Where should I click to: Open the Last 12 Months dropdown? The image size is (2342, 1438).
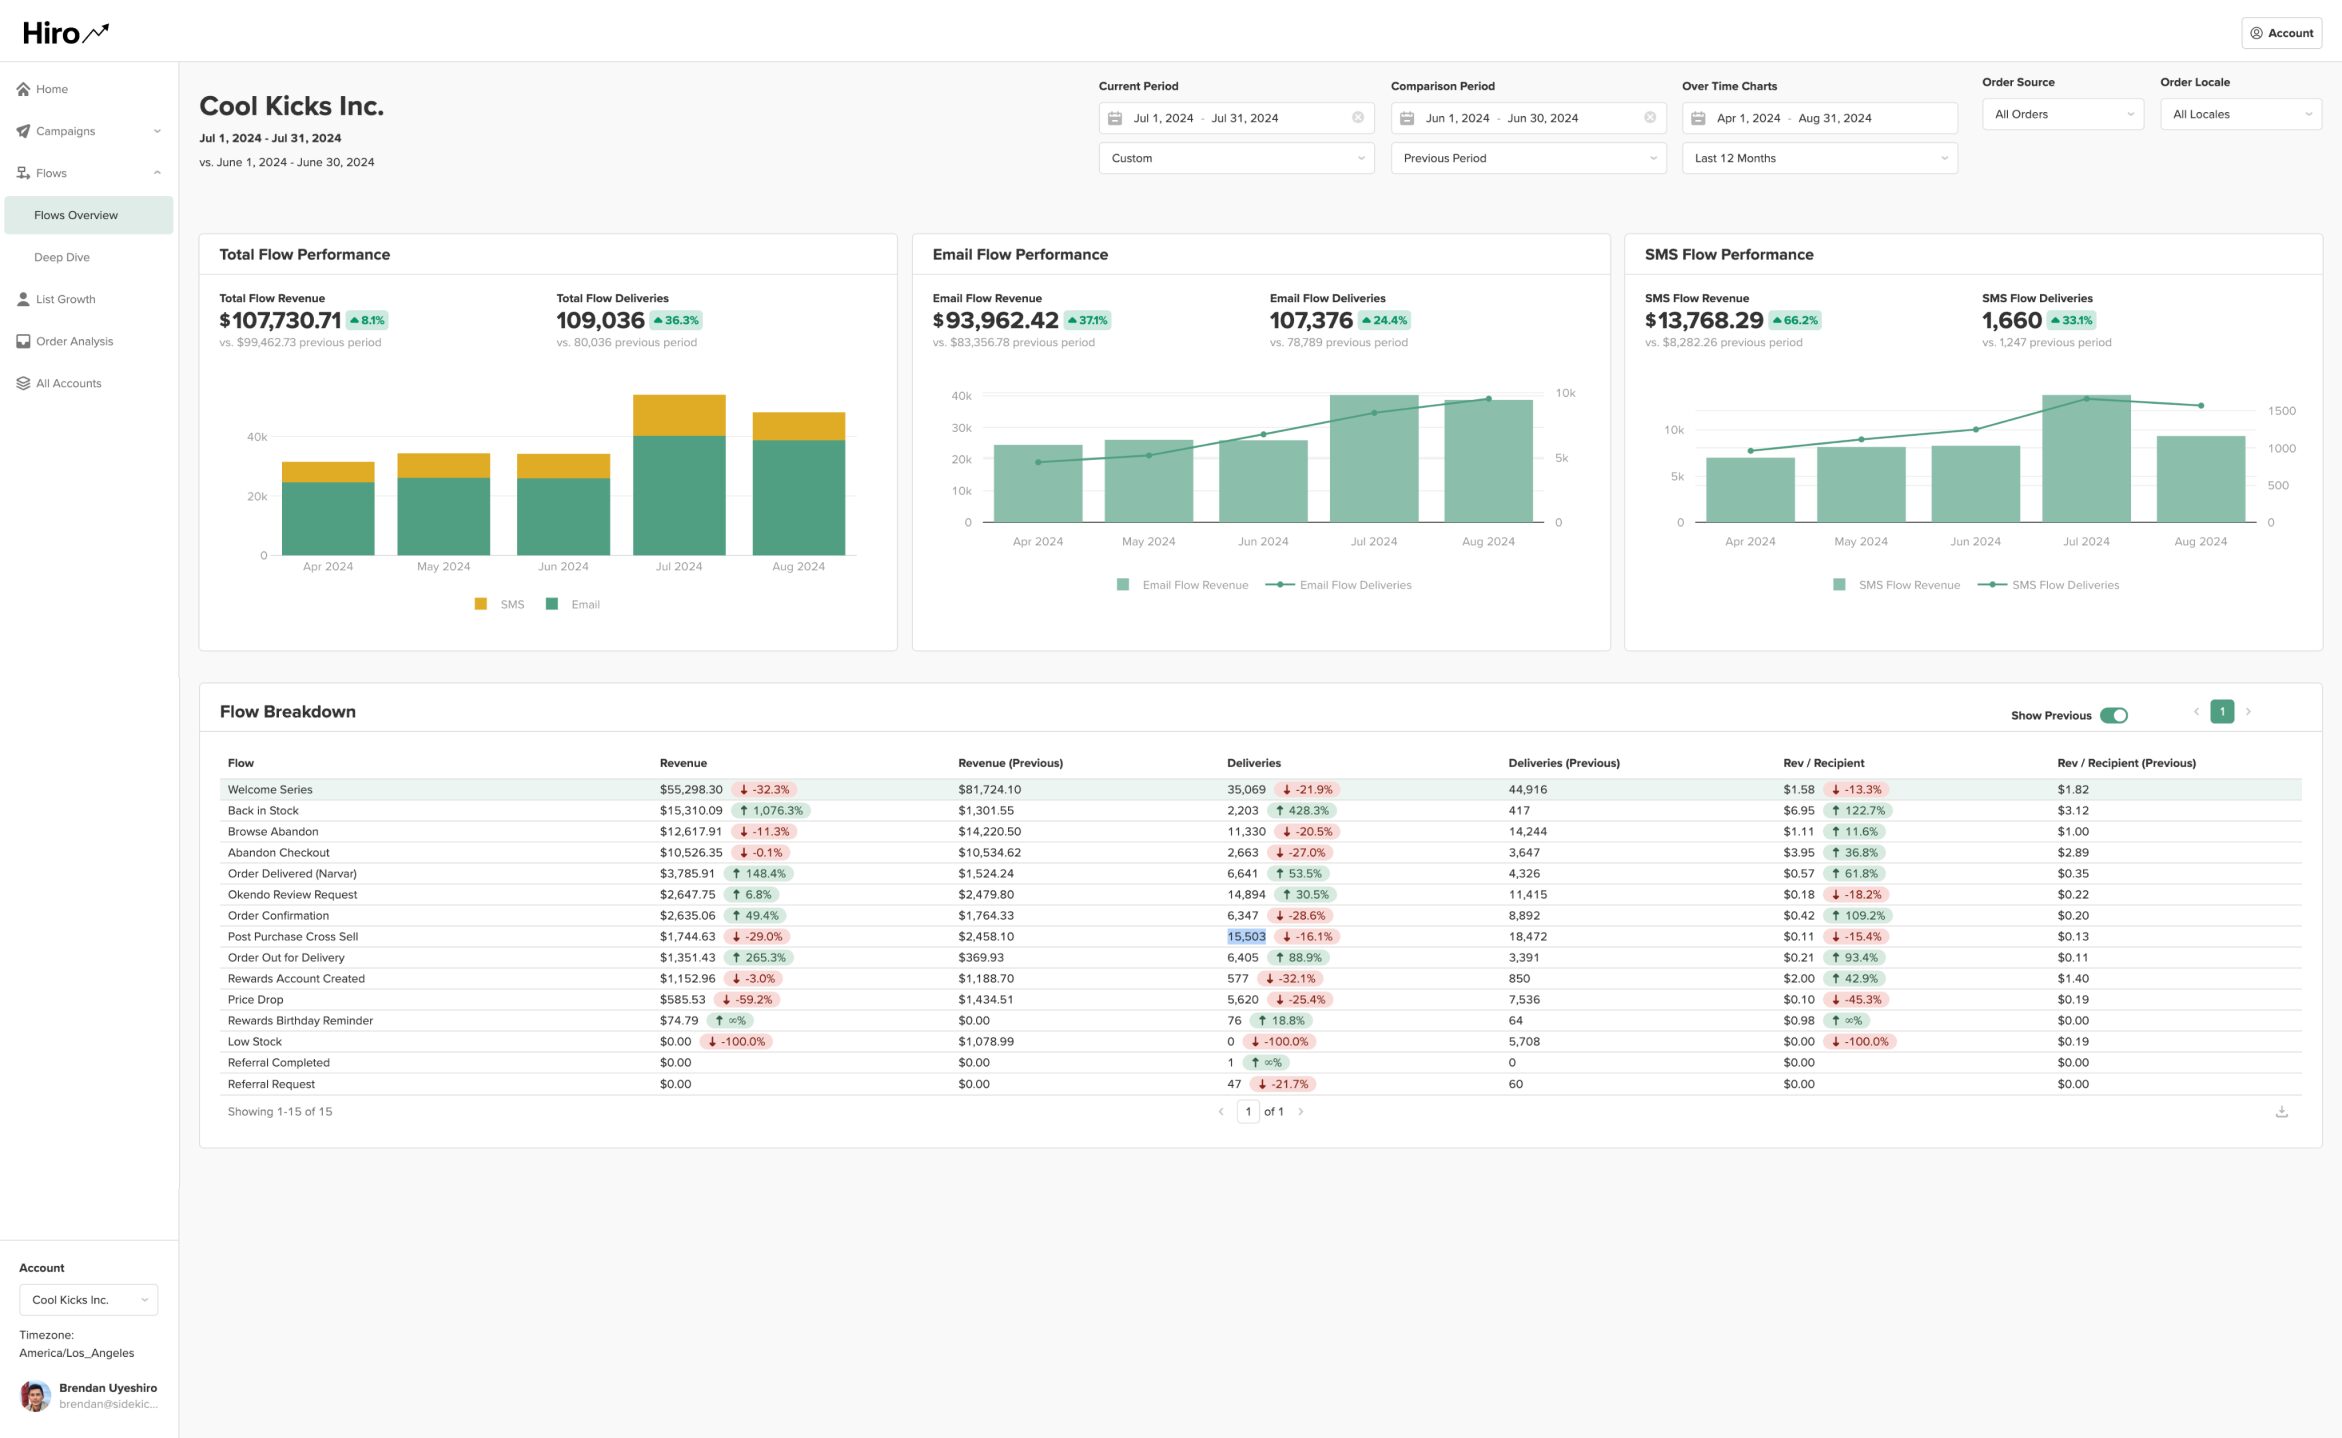tap(1819, 158)
